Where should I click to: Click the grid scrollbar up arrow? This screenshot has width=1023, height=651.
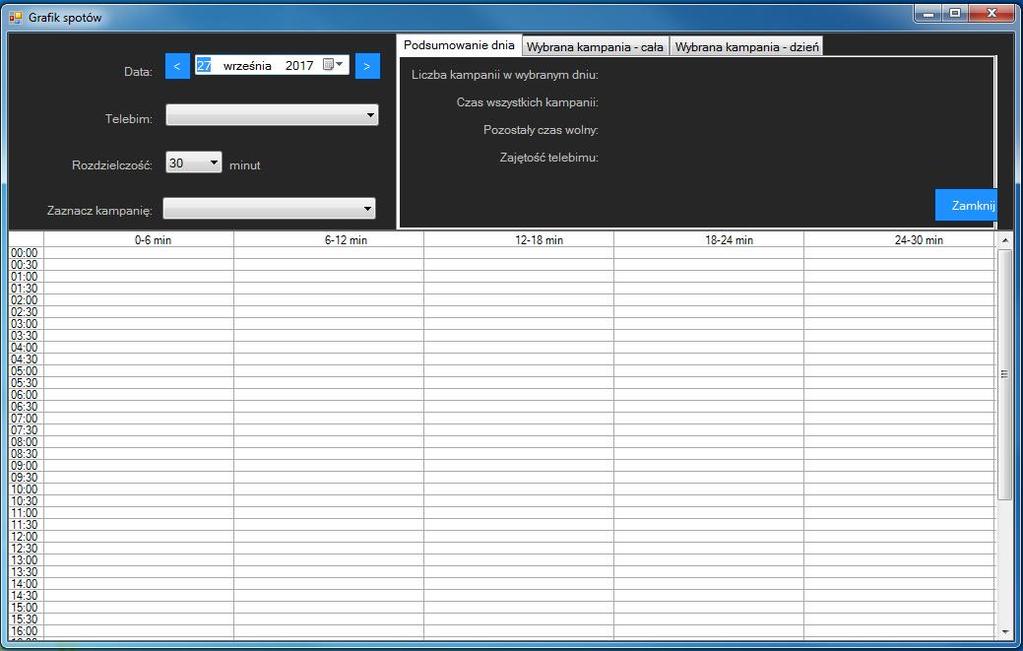click(1005, 241)
